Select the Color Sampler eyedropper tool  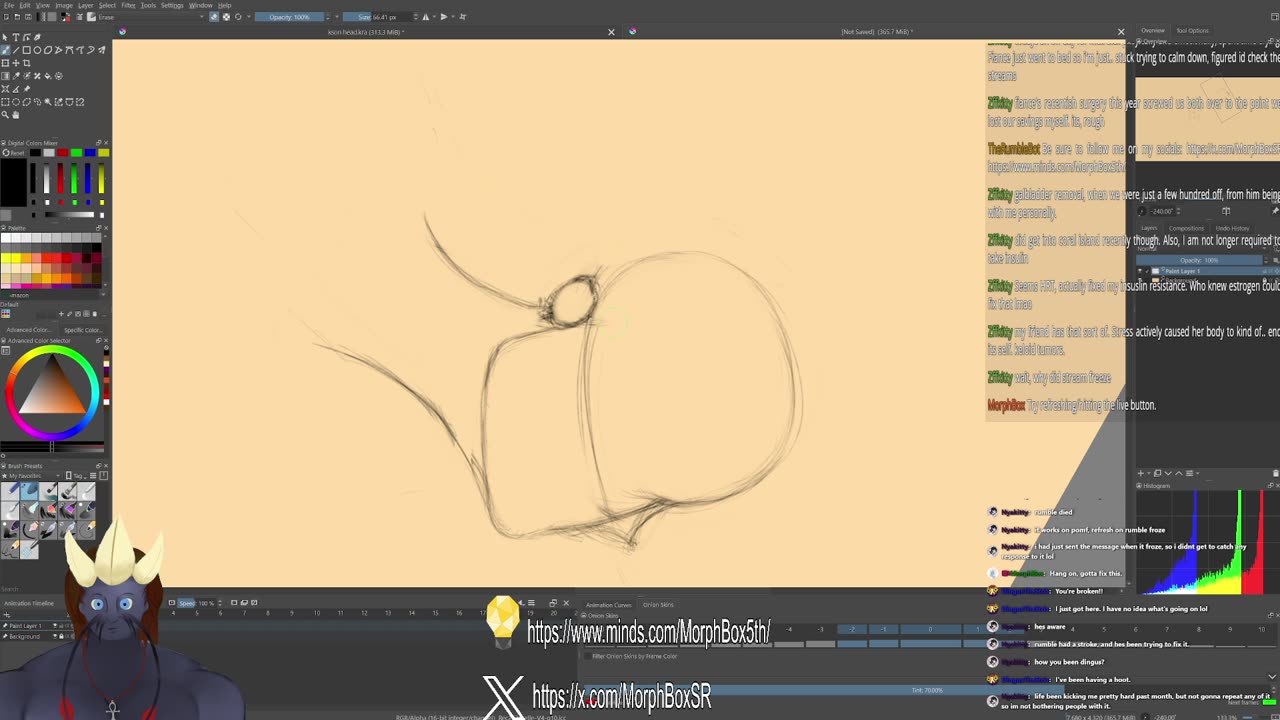coord(16,76)
